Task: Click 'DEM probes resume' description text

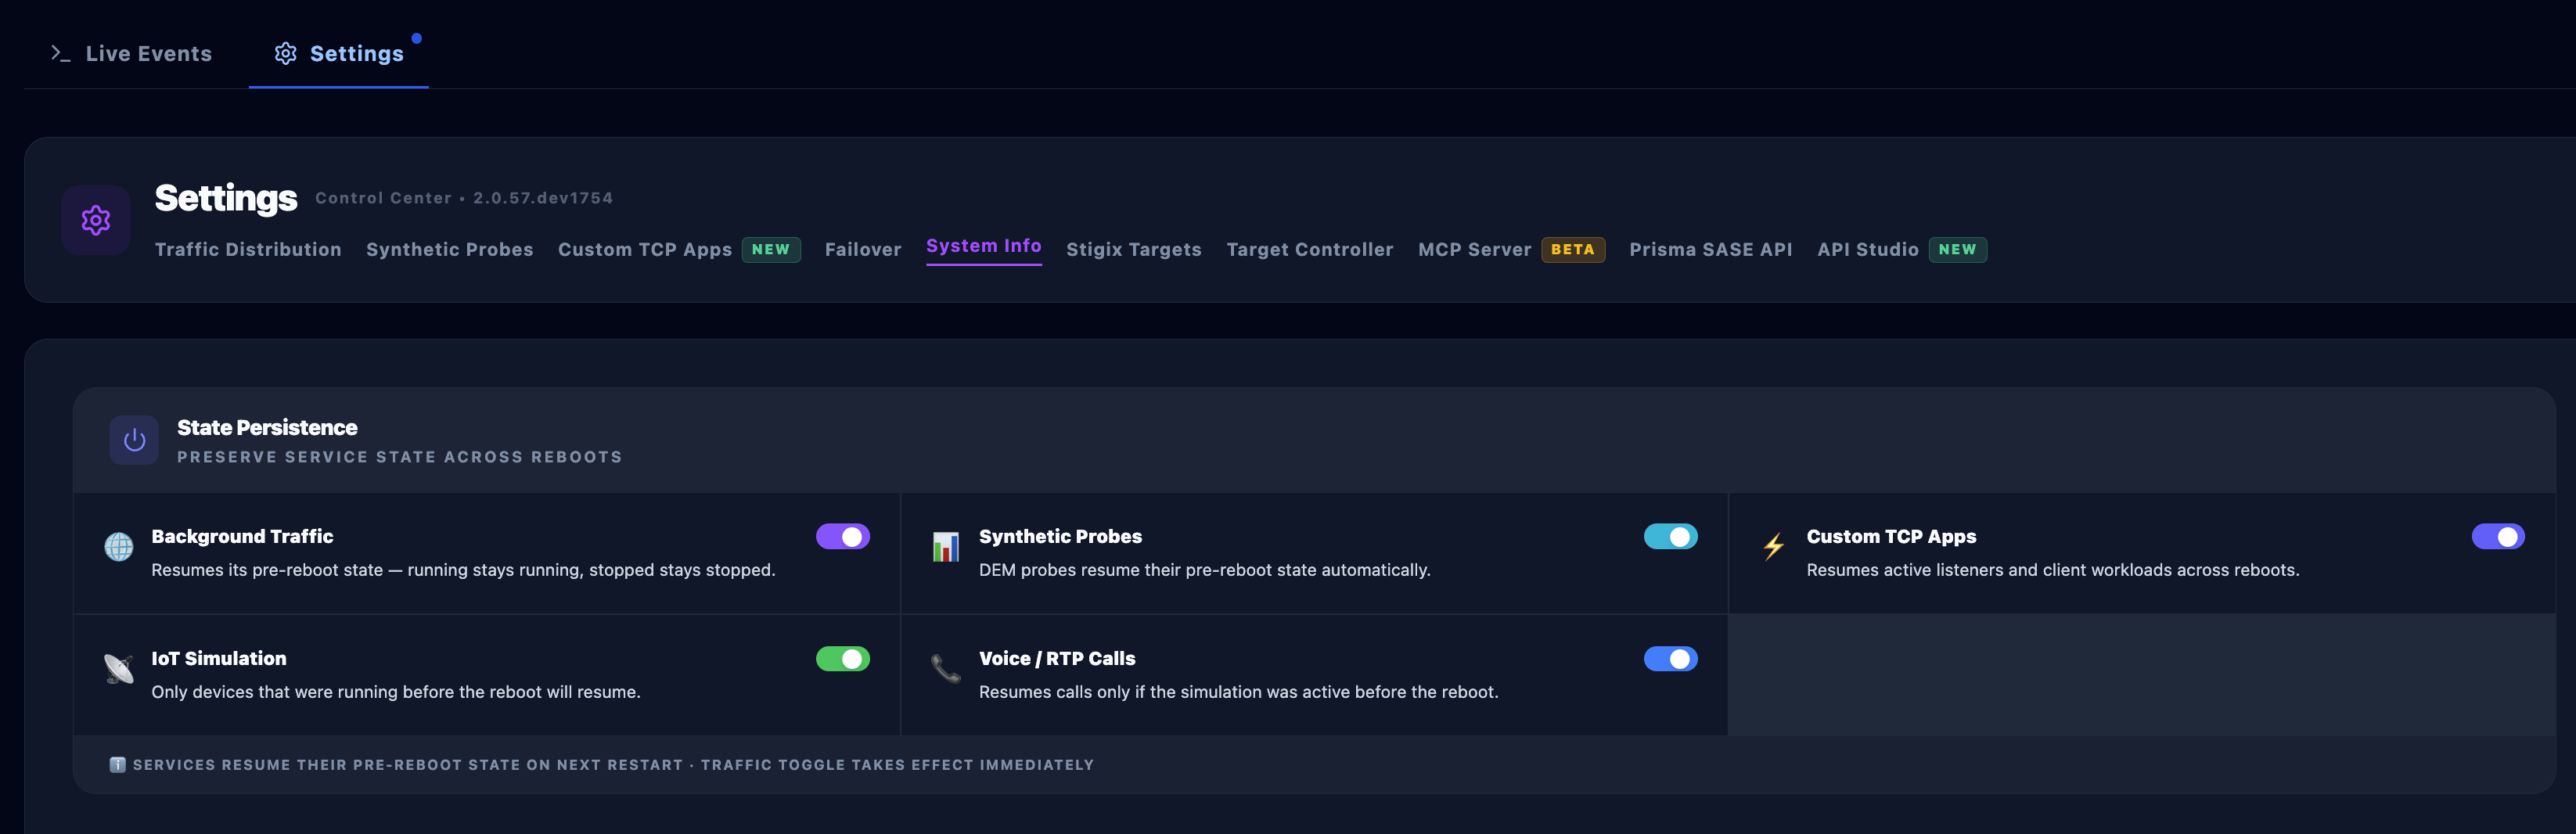Action: pos(1205,570)
